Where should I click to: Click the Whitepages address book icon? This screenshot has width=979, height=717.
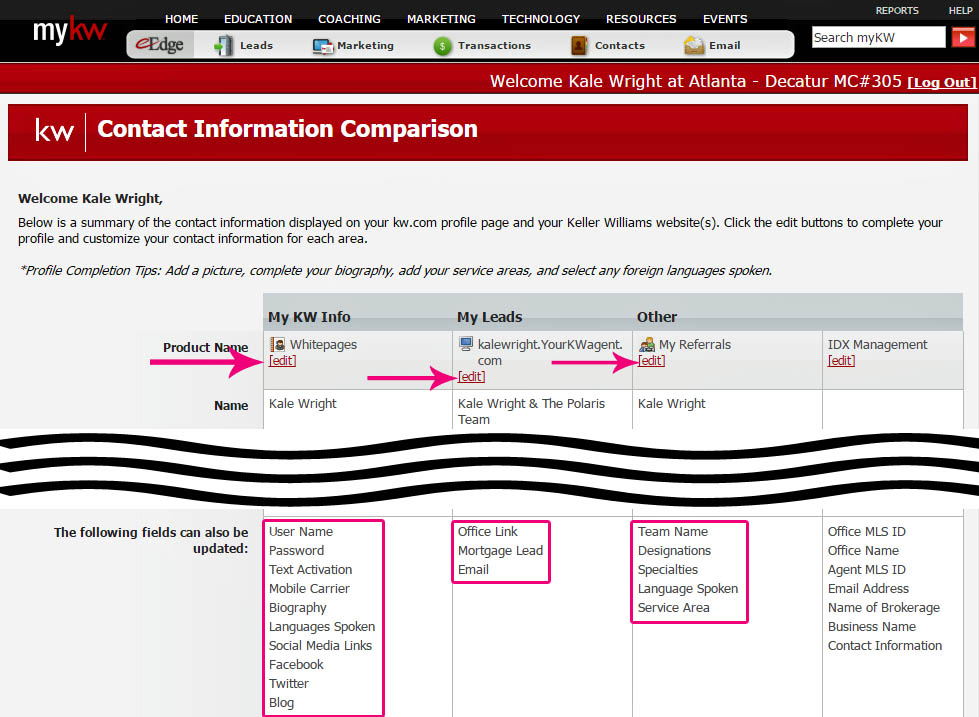pos(277,344)
